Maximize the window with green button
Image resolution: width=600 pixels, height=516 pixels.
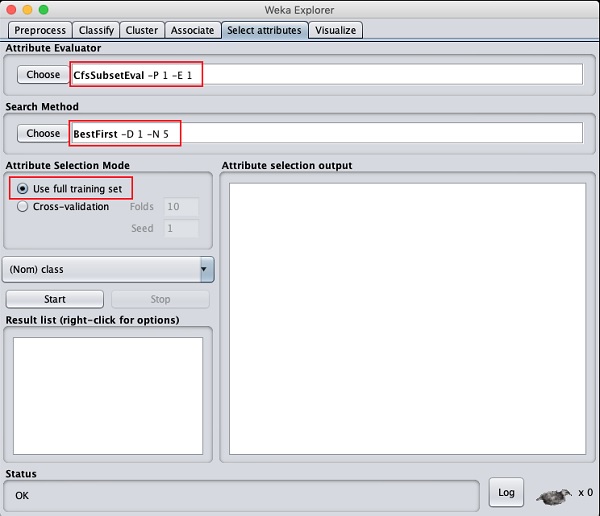click(x=44, y=10)
